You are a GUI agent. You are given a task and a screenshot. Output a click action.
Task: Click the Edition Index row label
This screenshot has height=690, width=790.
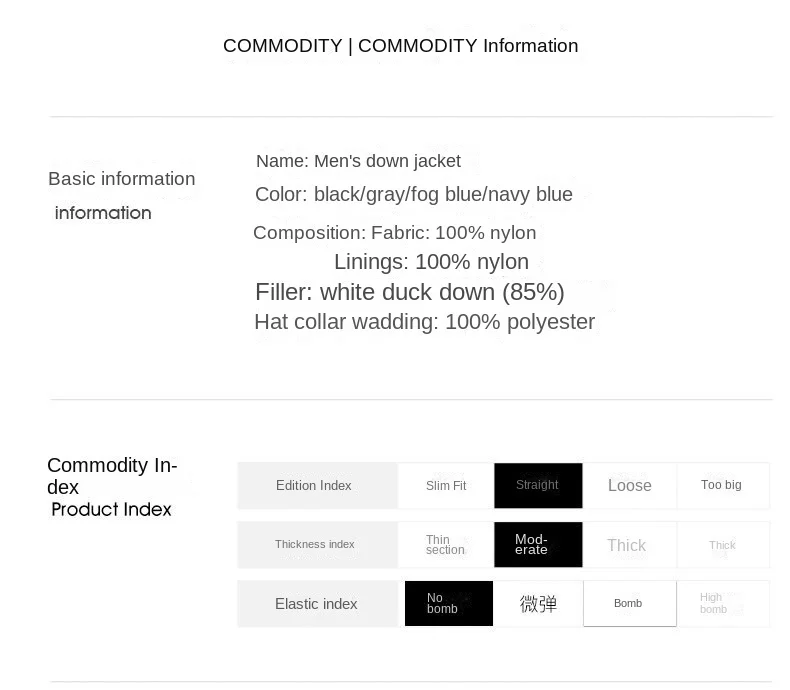click(x=314, y=486)
